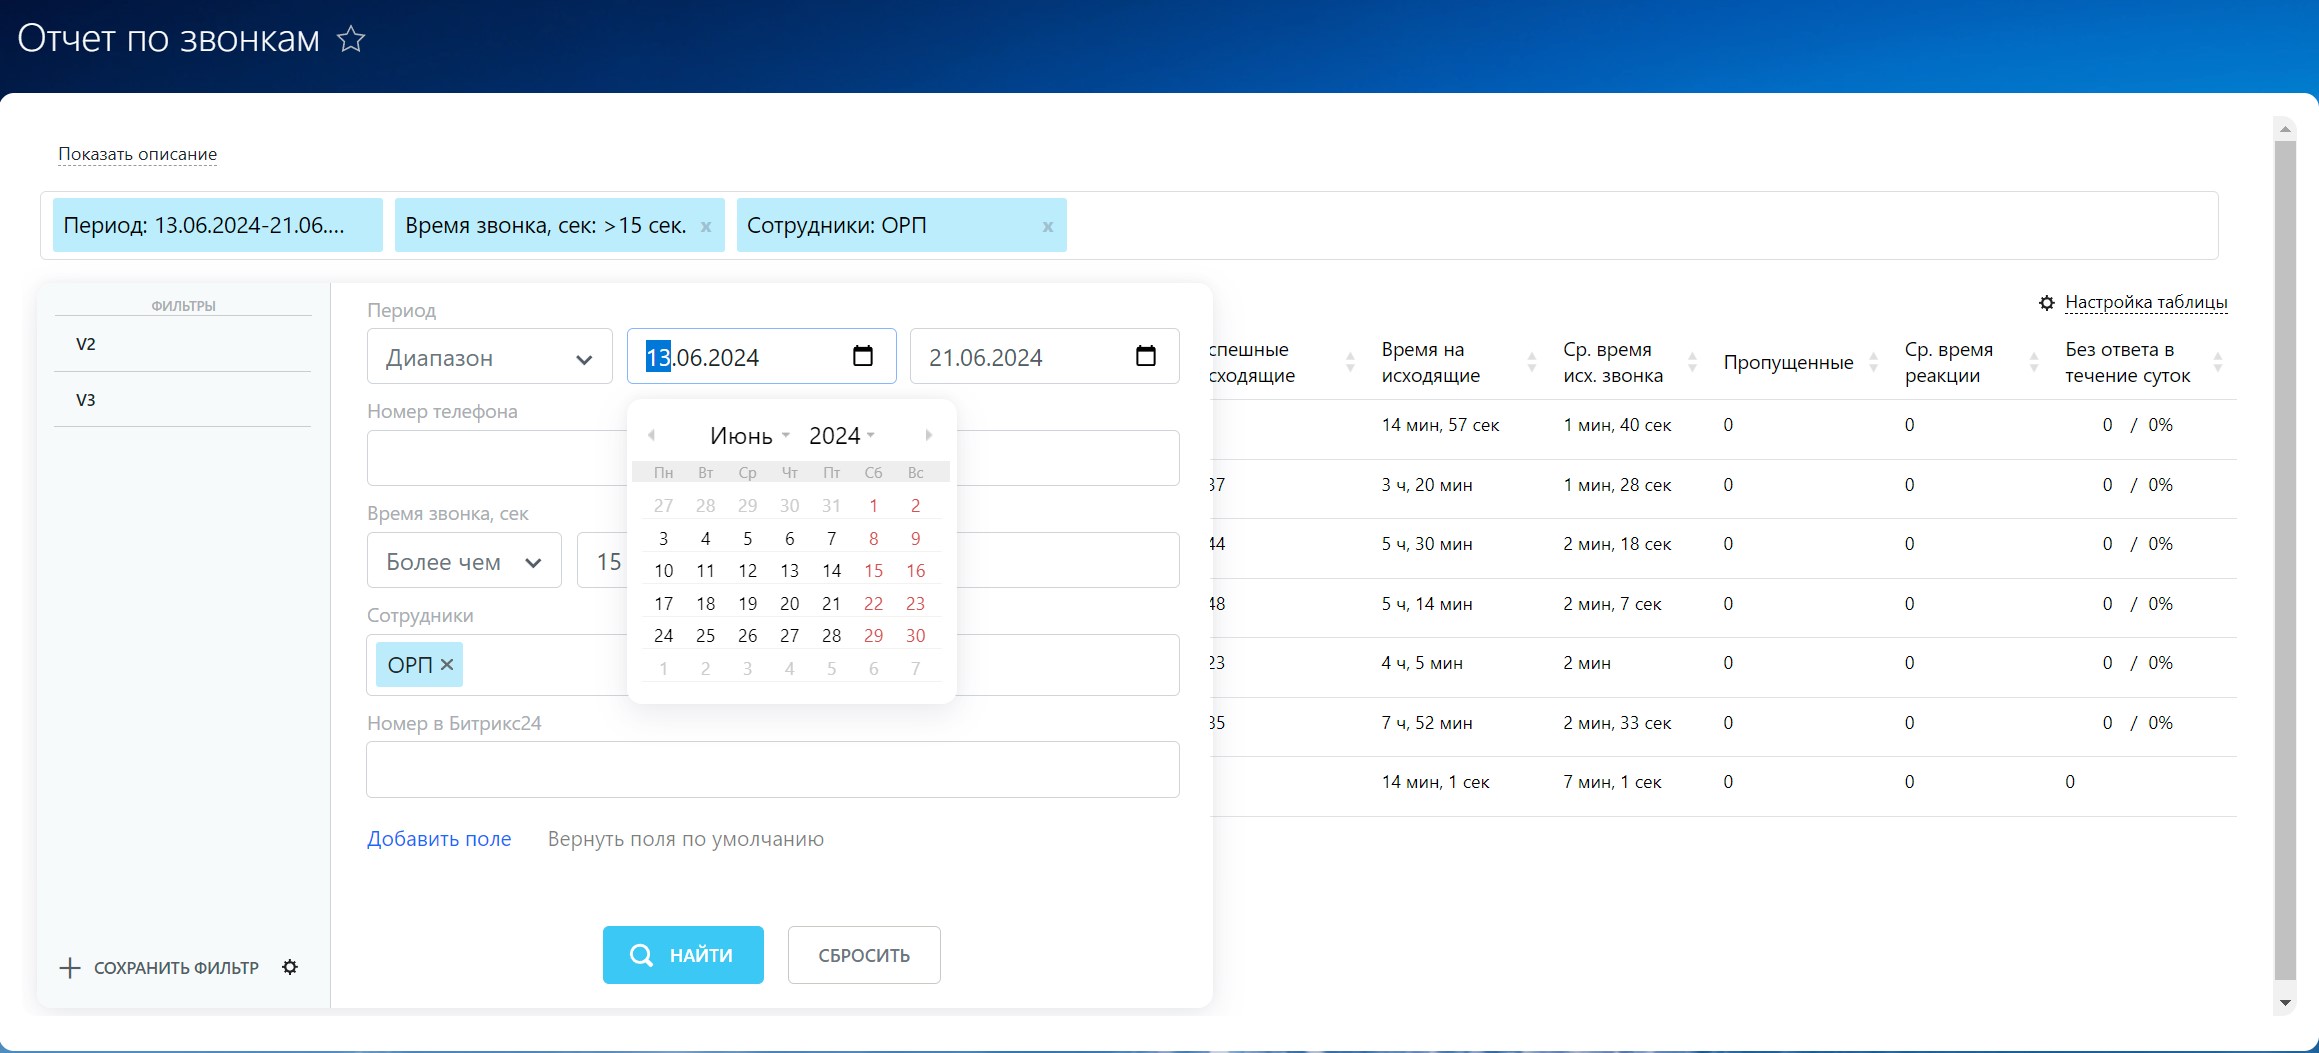Click into Номер в Битрикс24 input field
The width and height of the screenshot is (2319, 1053).
pyautogui.click(x=772, y=770)
